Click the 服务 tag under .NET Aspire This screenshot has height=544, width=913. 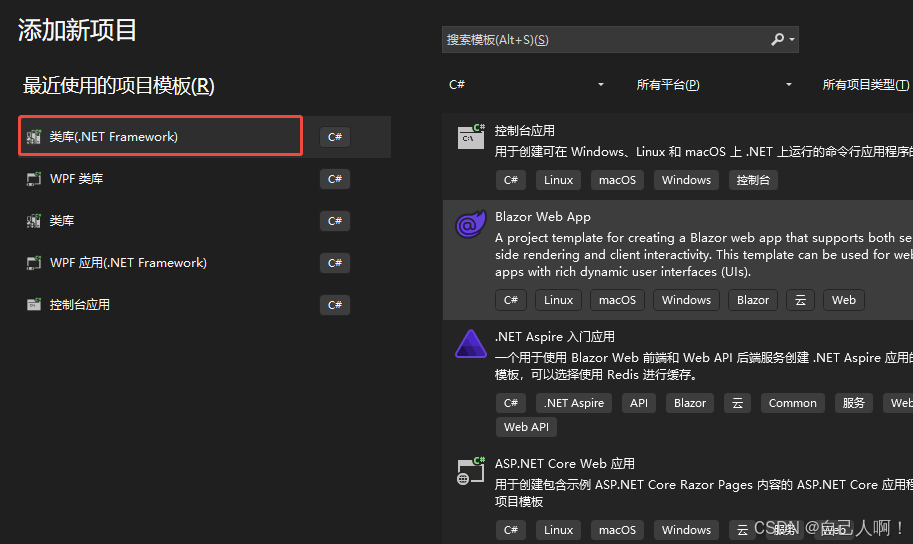pyautogui.click(x=854, y=403)
